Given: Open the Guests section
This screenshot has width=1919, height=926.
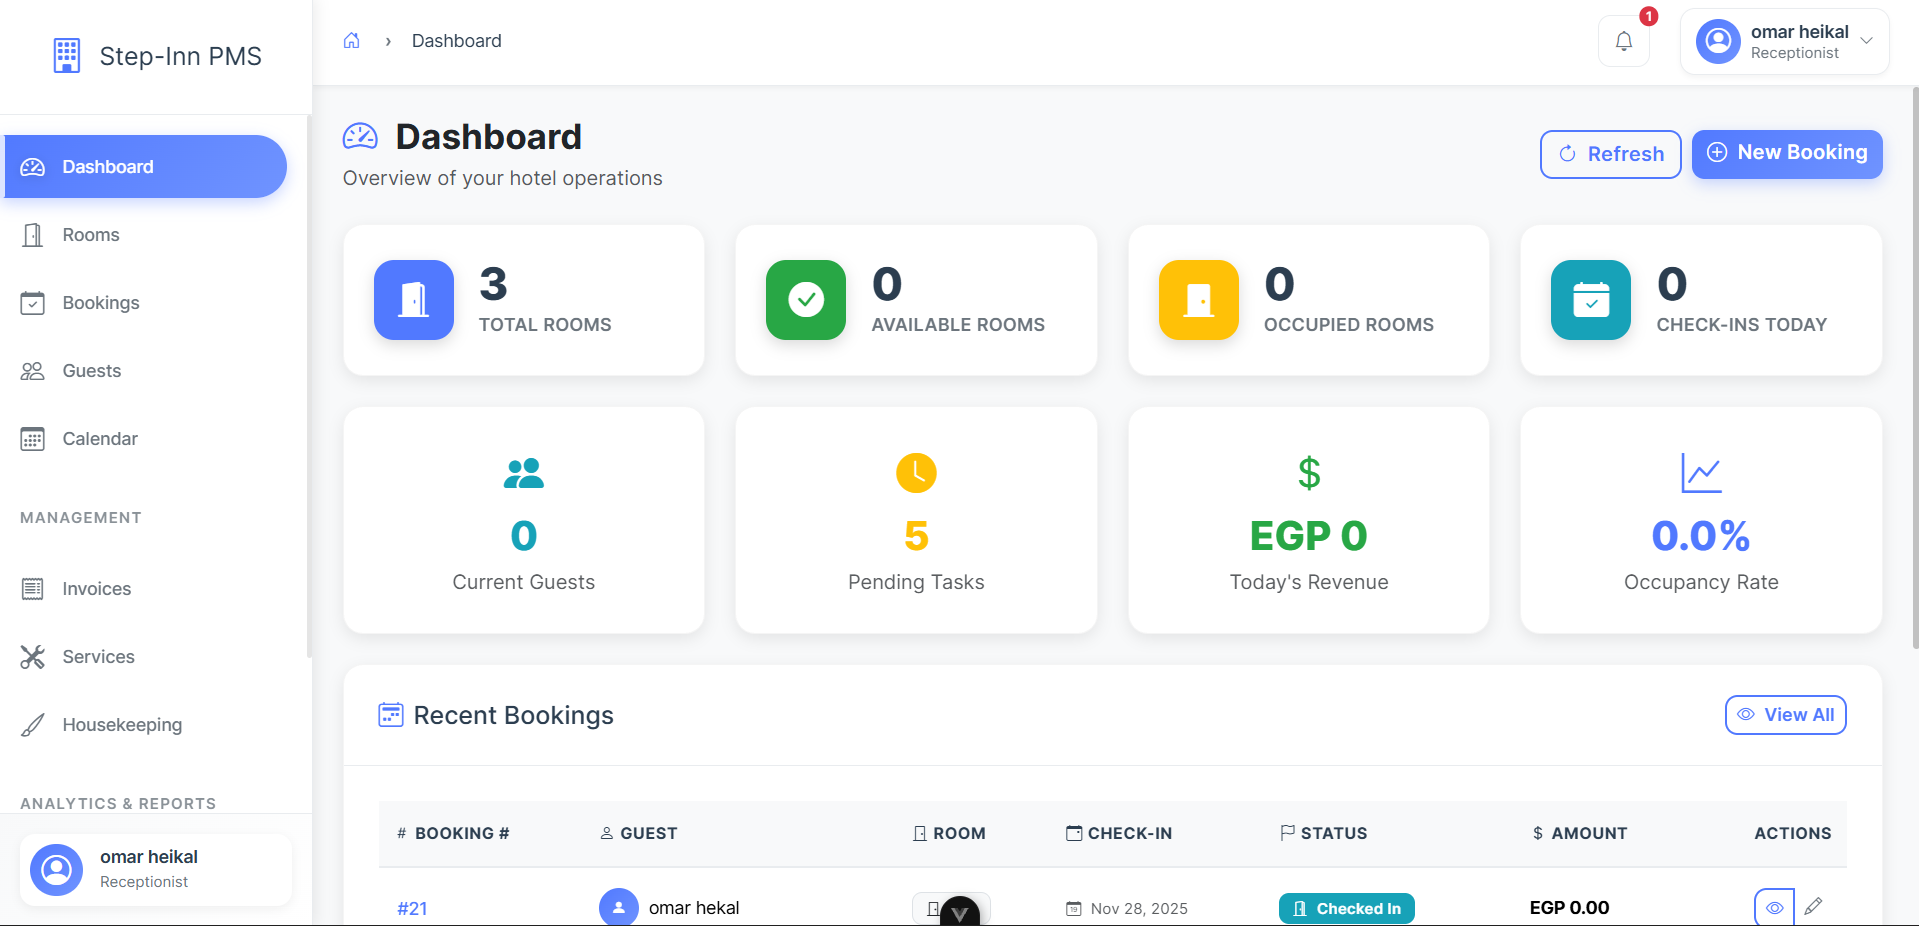Looking at the screenshot, I should coord(92,370).
